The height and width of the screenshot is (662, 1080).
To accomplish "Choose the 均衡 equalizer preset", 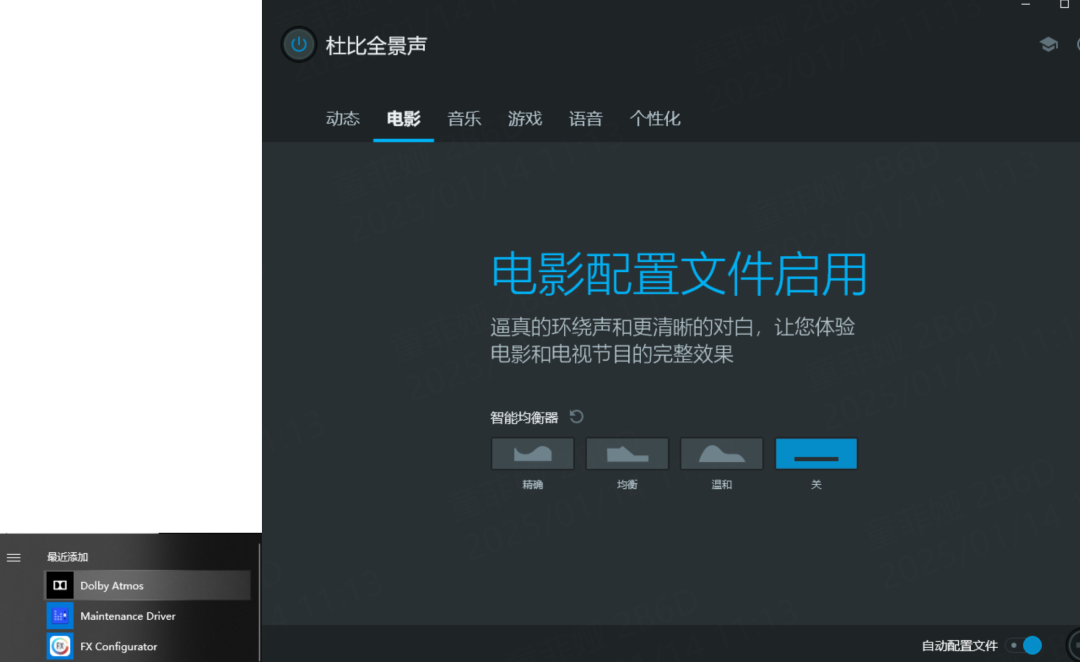I will 627,453.
